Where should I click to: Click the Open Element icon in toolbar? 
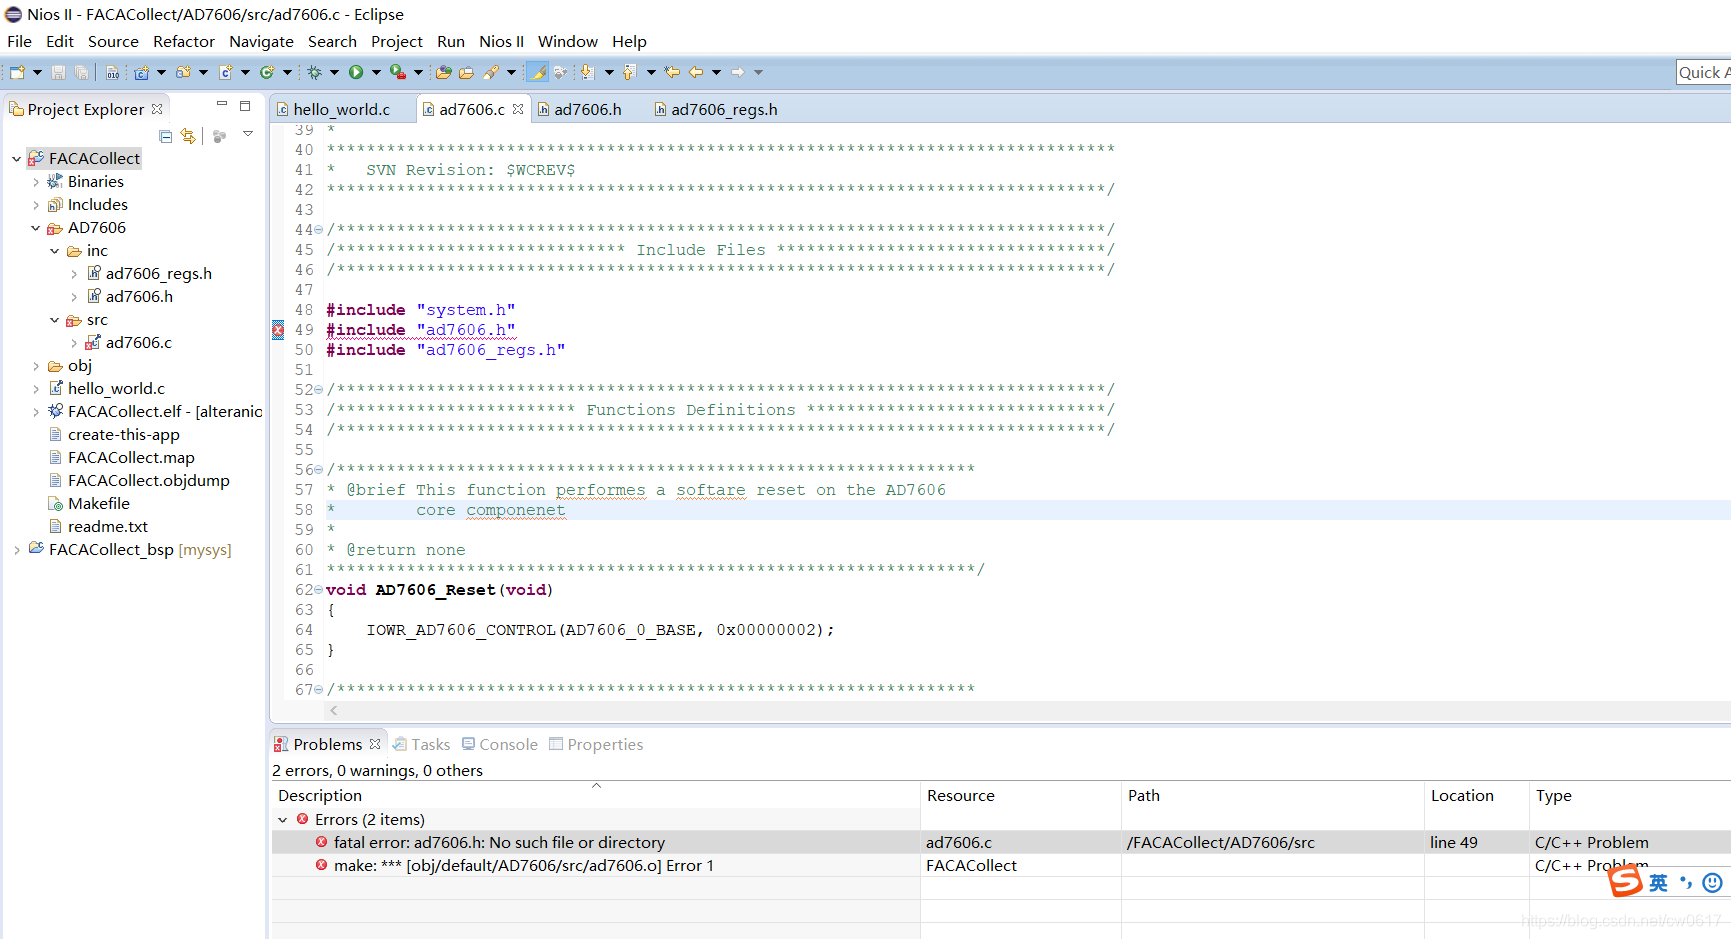[x=443, y=72]
